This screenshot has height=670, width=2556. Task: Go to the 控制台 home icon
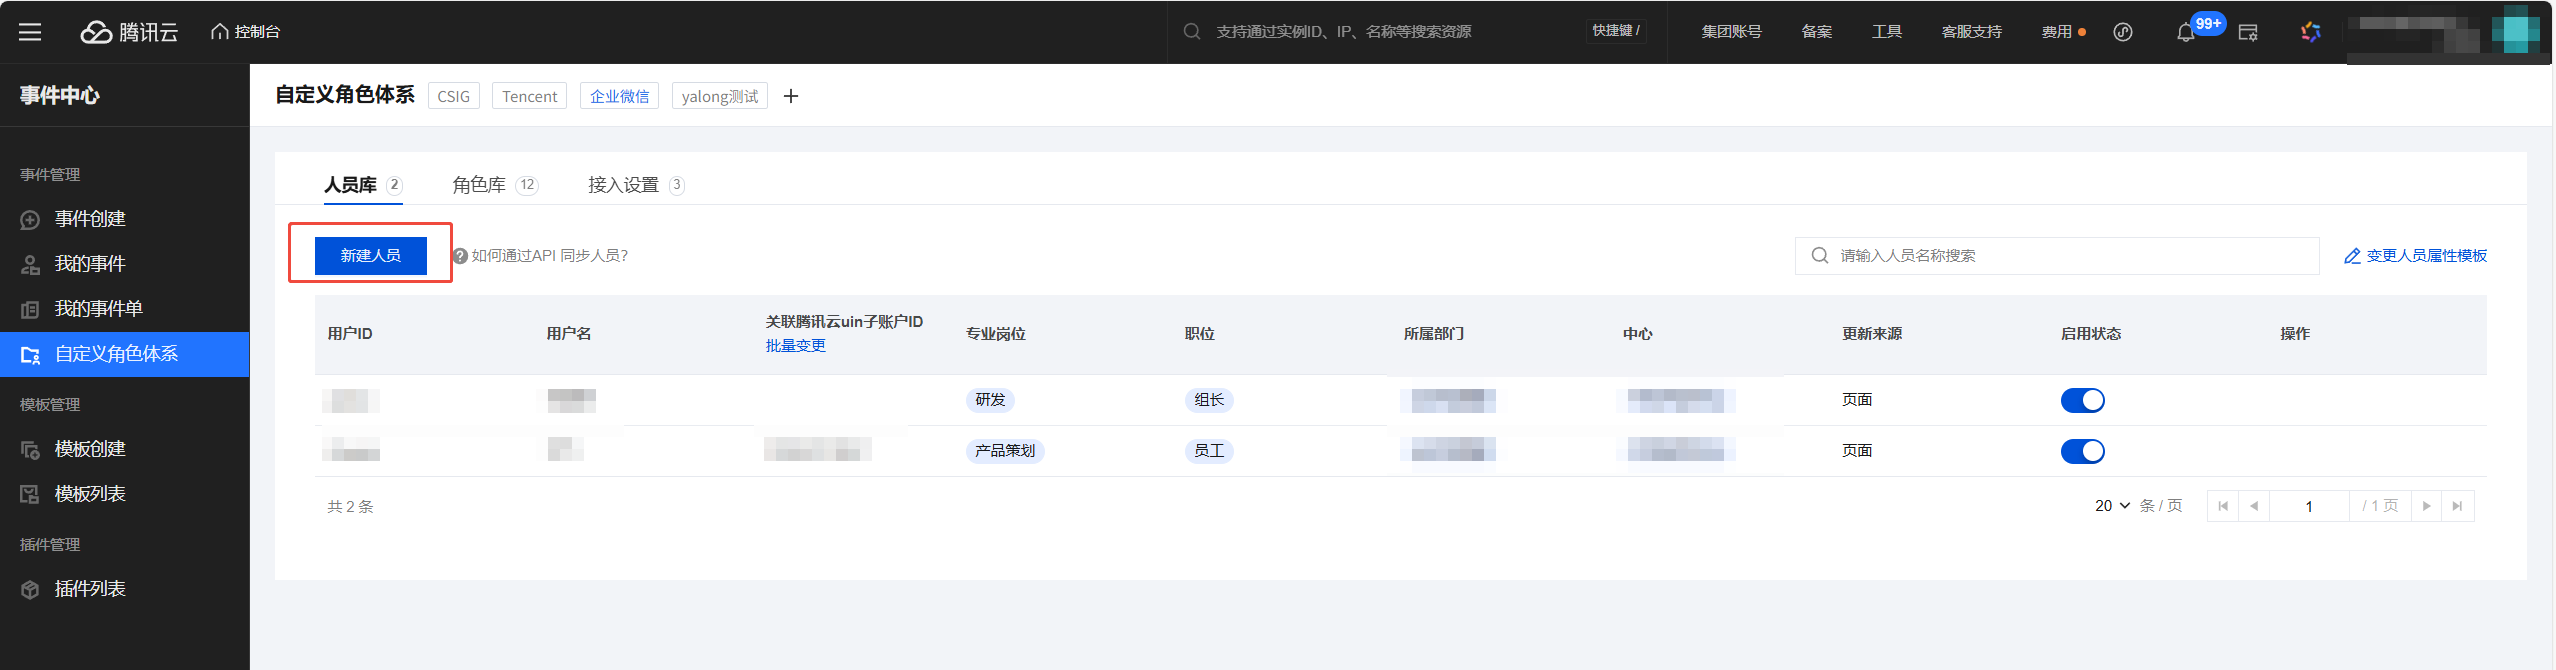(x=220, y=32)
